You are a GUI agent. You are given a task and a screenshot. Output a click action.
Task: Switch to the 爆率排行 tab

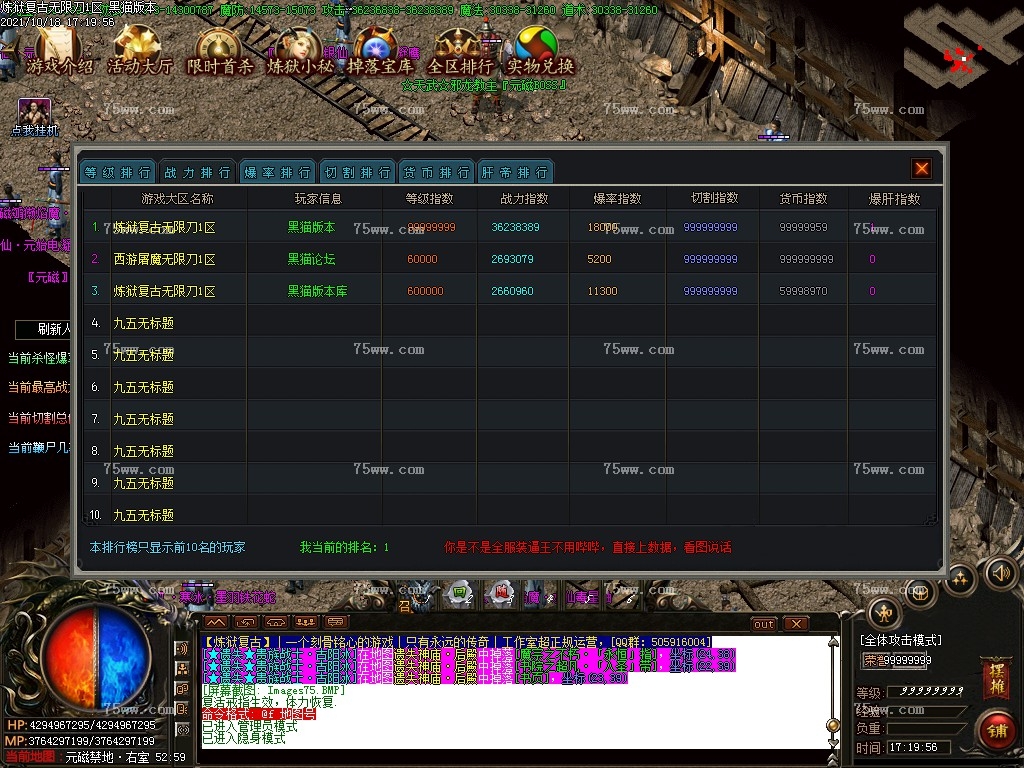(x=277, y=172)
